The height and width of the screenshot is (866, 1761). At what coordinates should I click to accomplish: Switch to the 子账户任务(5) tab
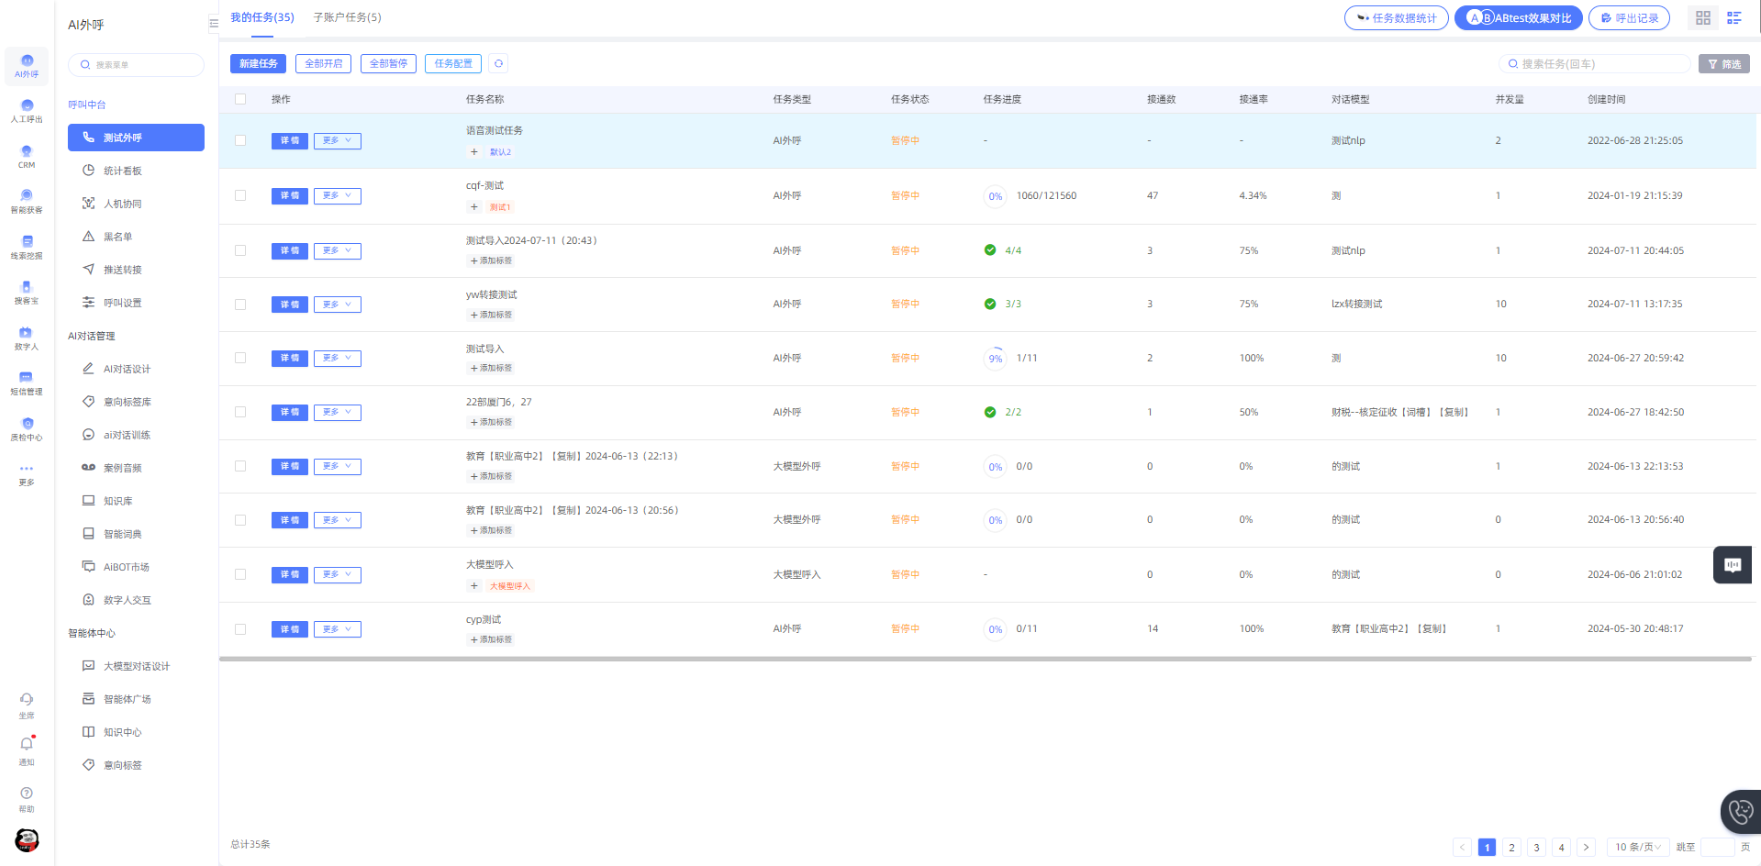tap(347, 17)
